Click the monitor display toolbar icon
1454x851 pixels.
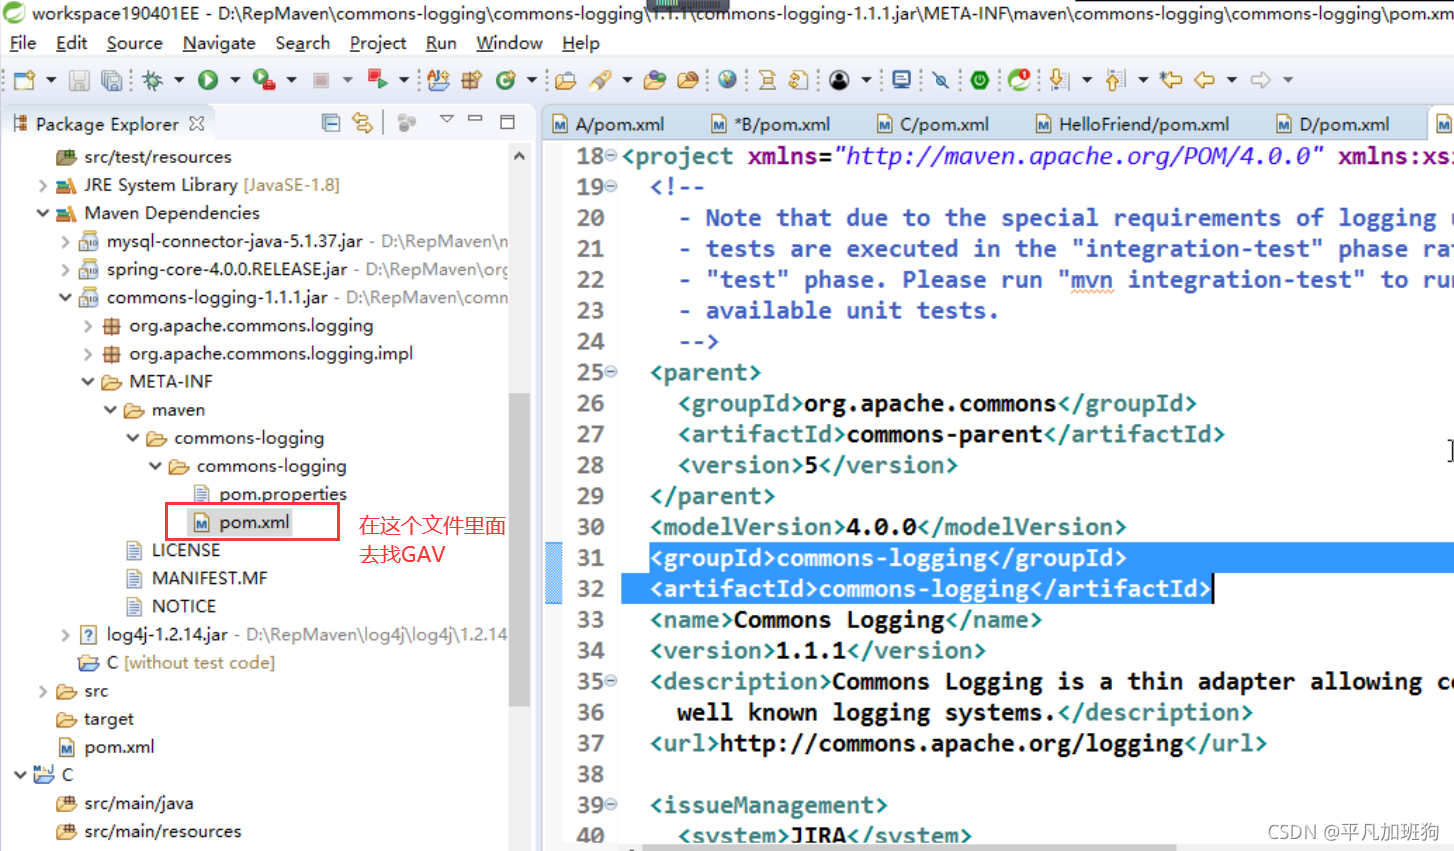(902, 80)
